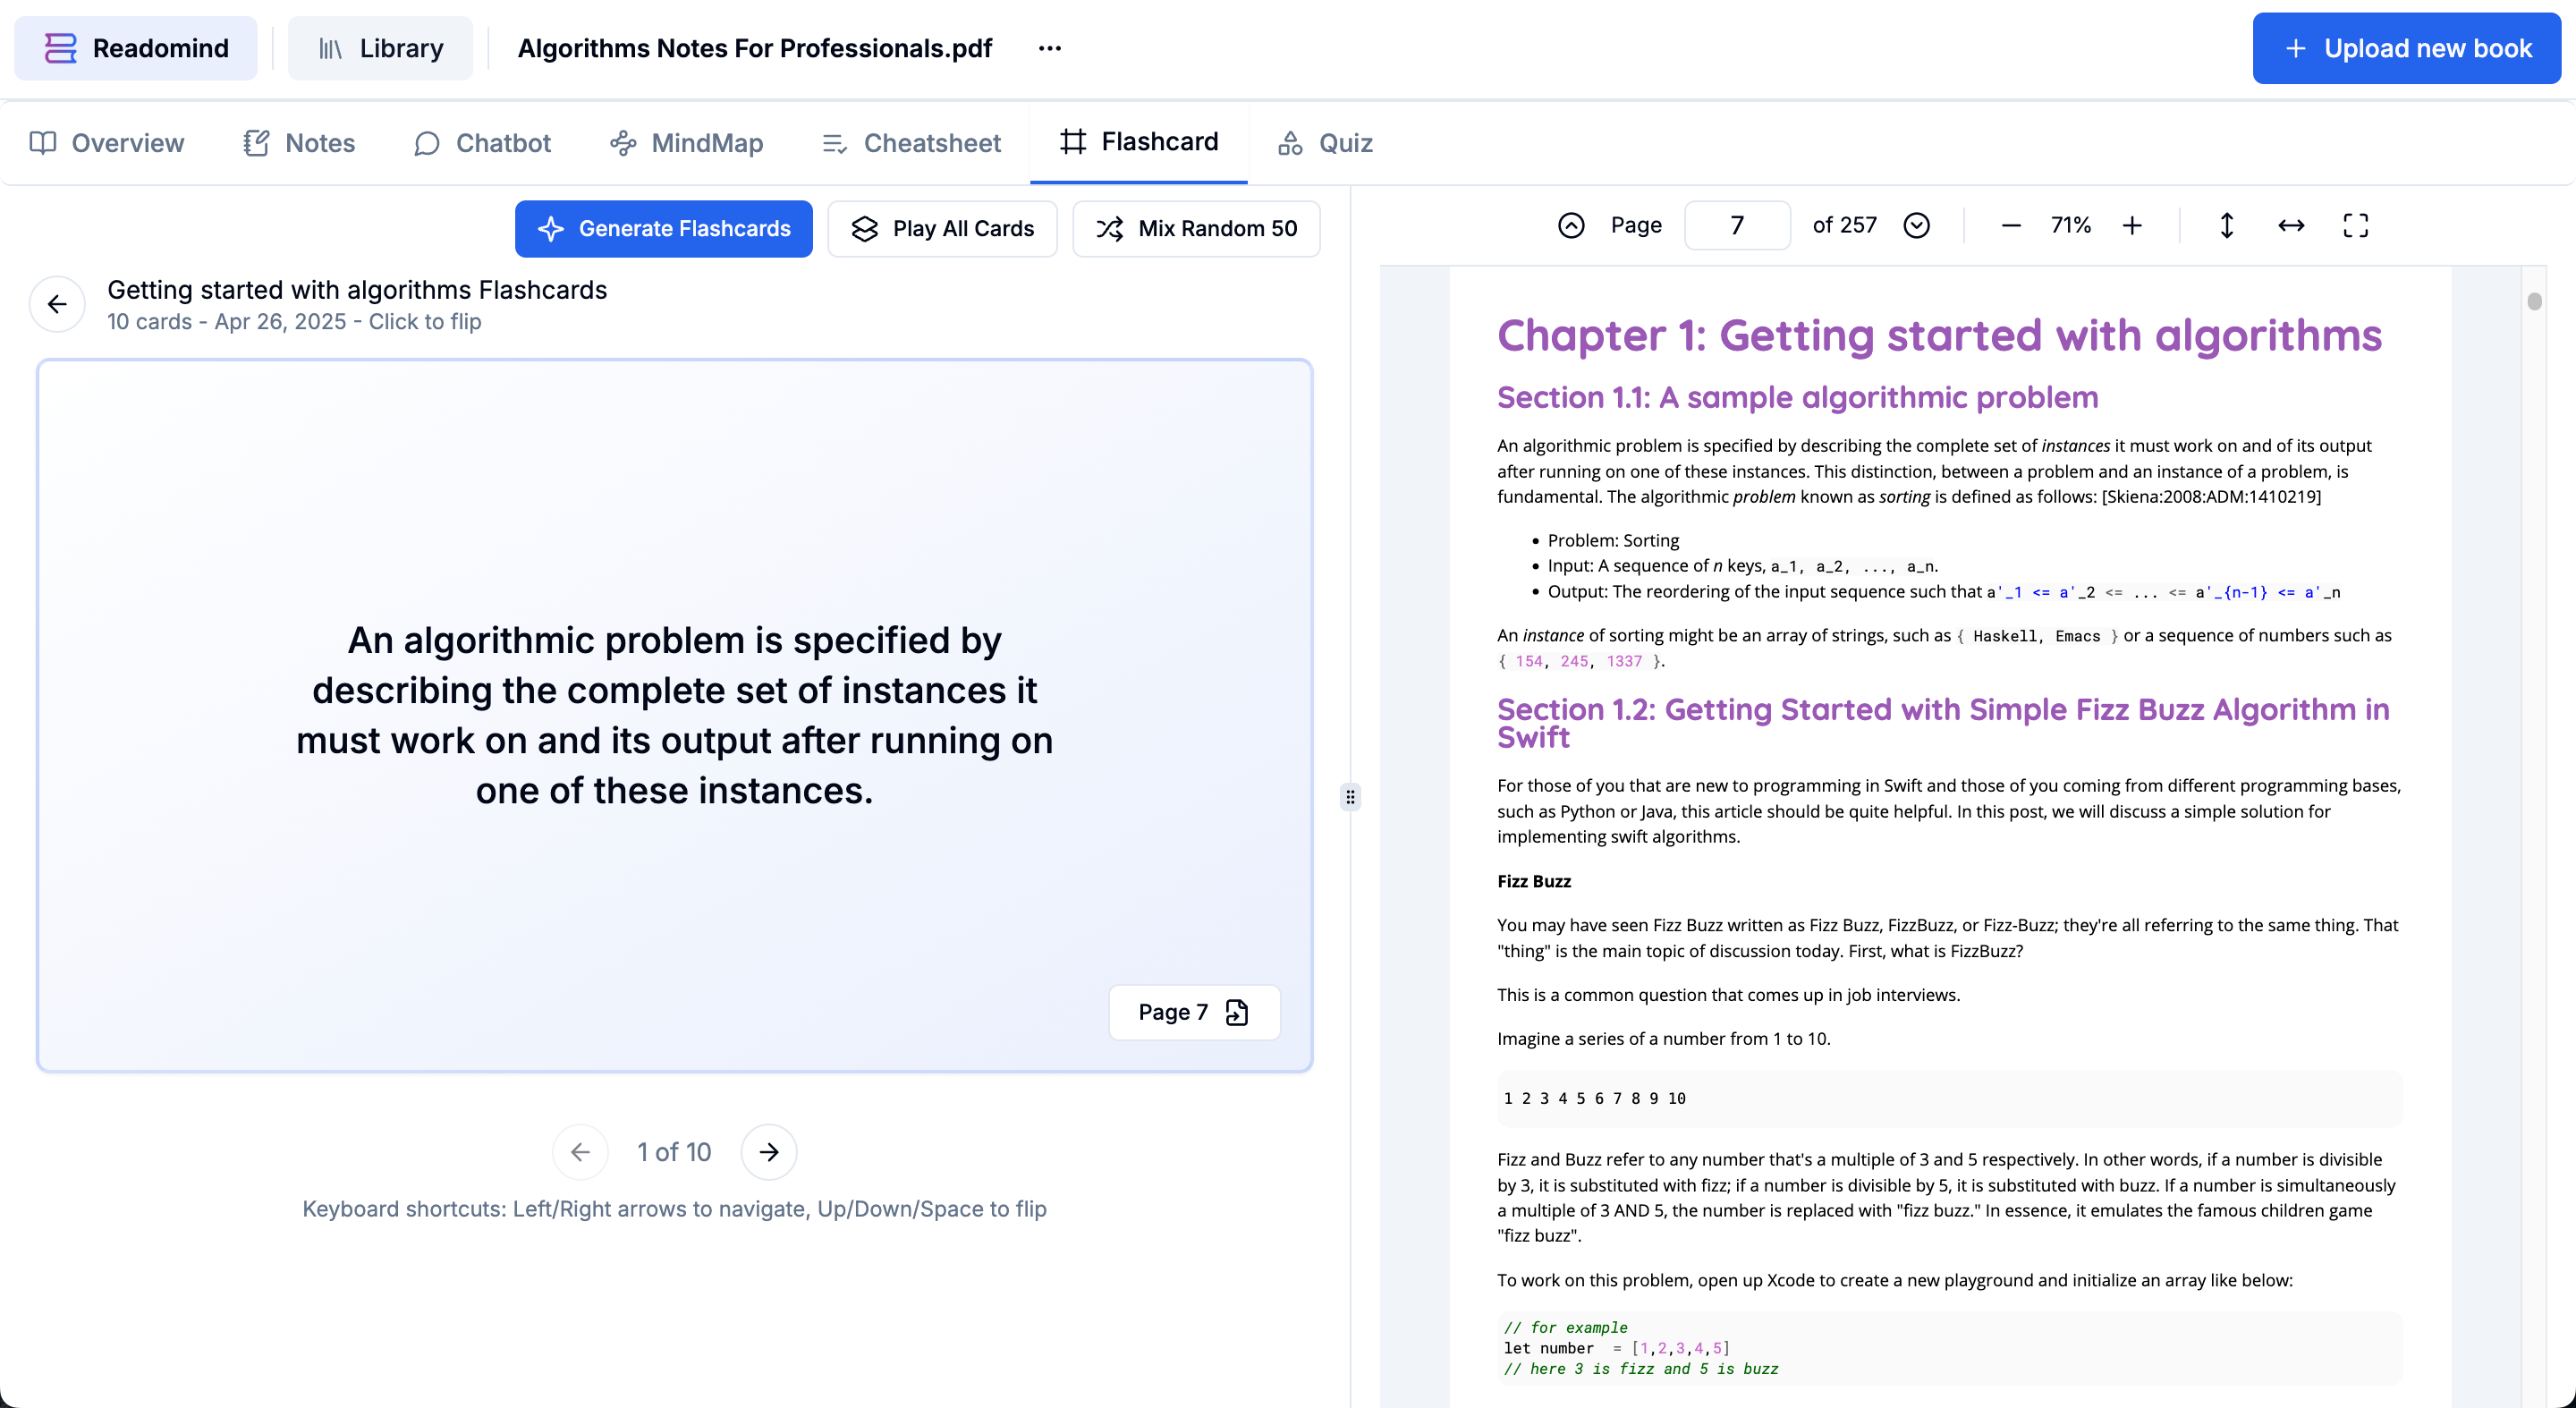Screen dimensions: 2576x1408
Task: Go to the next flashcard
Action: click(x=768, y=1152)
